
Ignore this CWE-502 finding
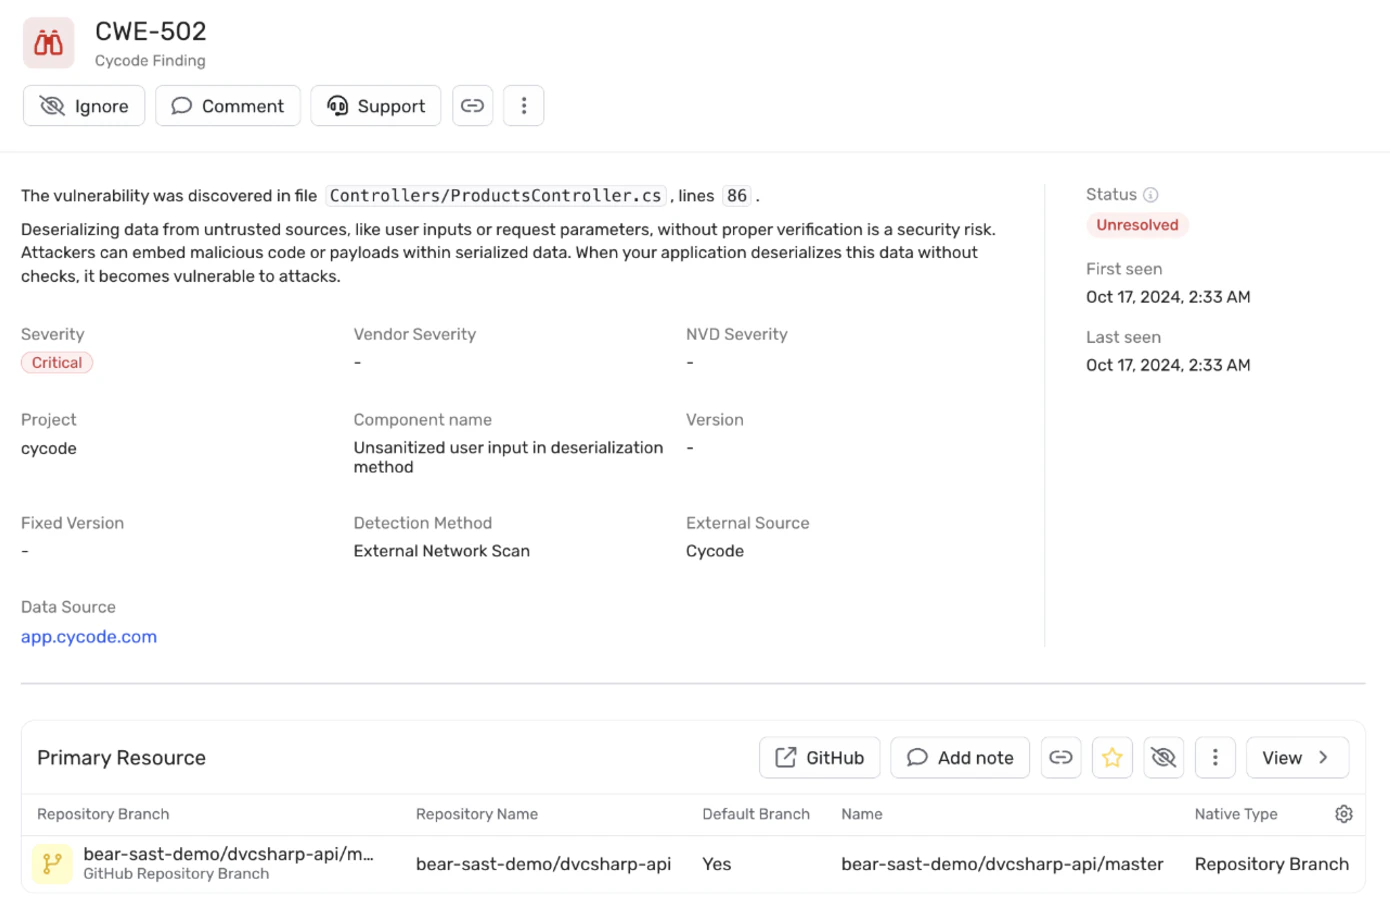point(84,106)
